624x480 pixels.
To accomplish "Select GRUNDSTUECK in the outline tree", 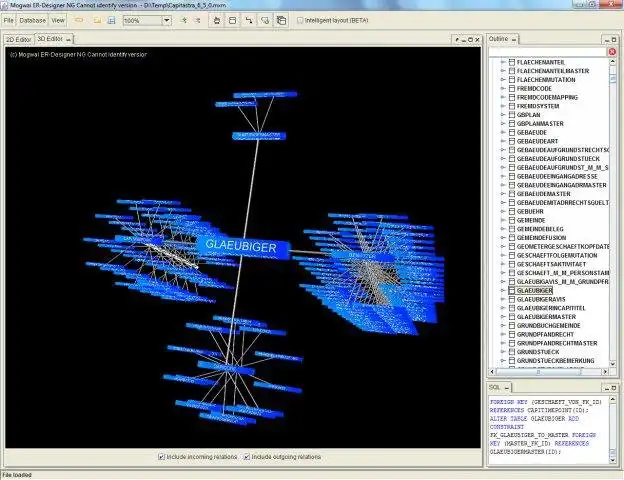I will click(538, 352).
